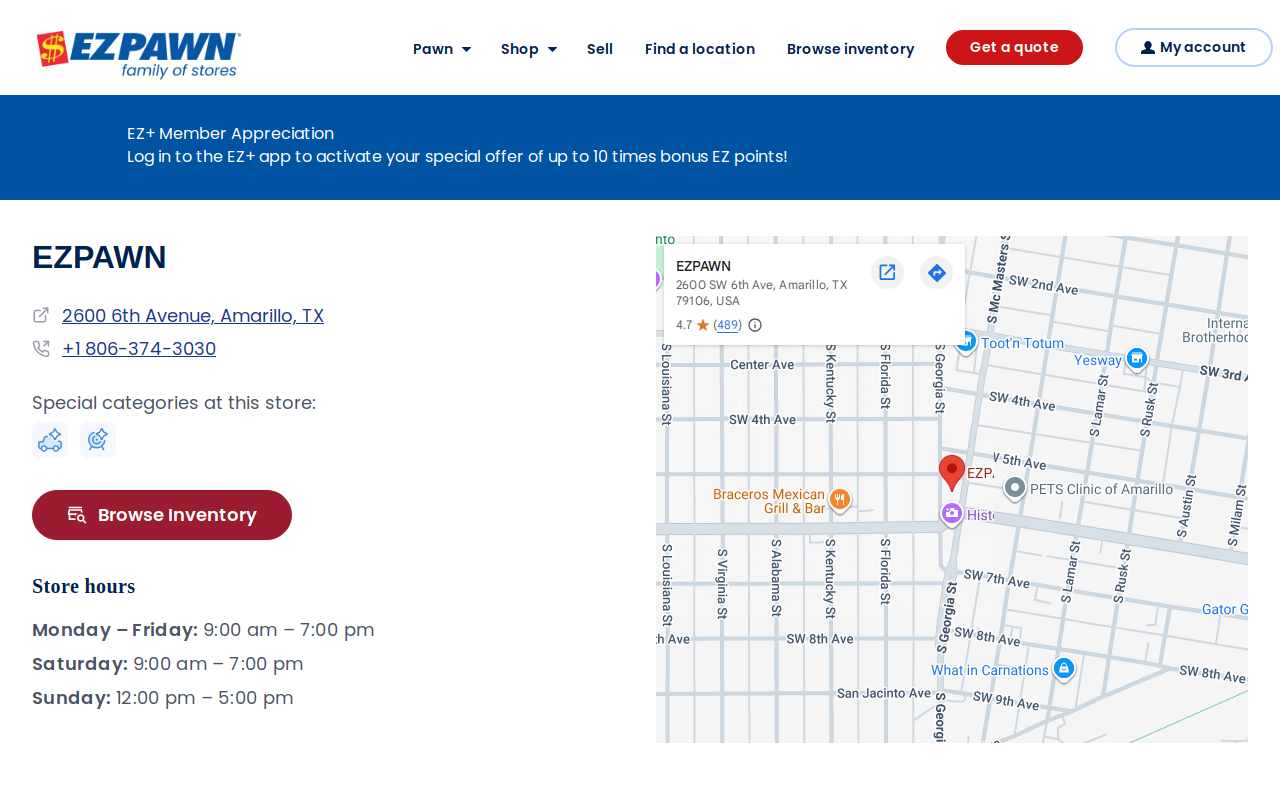The image size is (1280, 800).
Task: Click the external link icon beside address
Action: click(41, 315)
